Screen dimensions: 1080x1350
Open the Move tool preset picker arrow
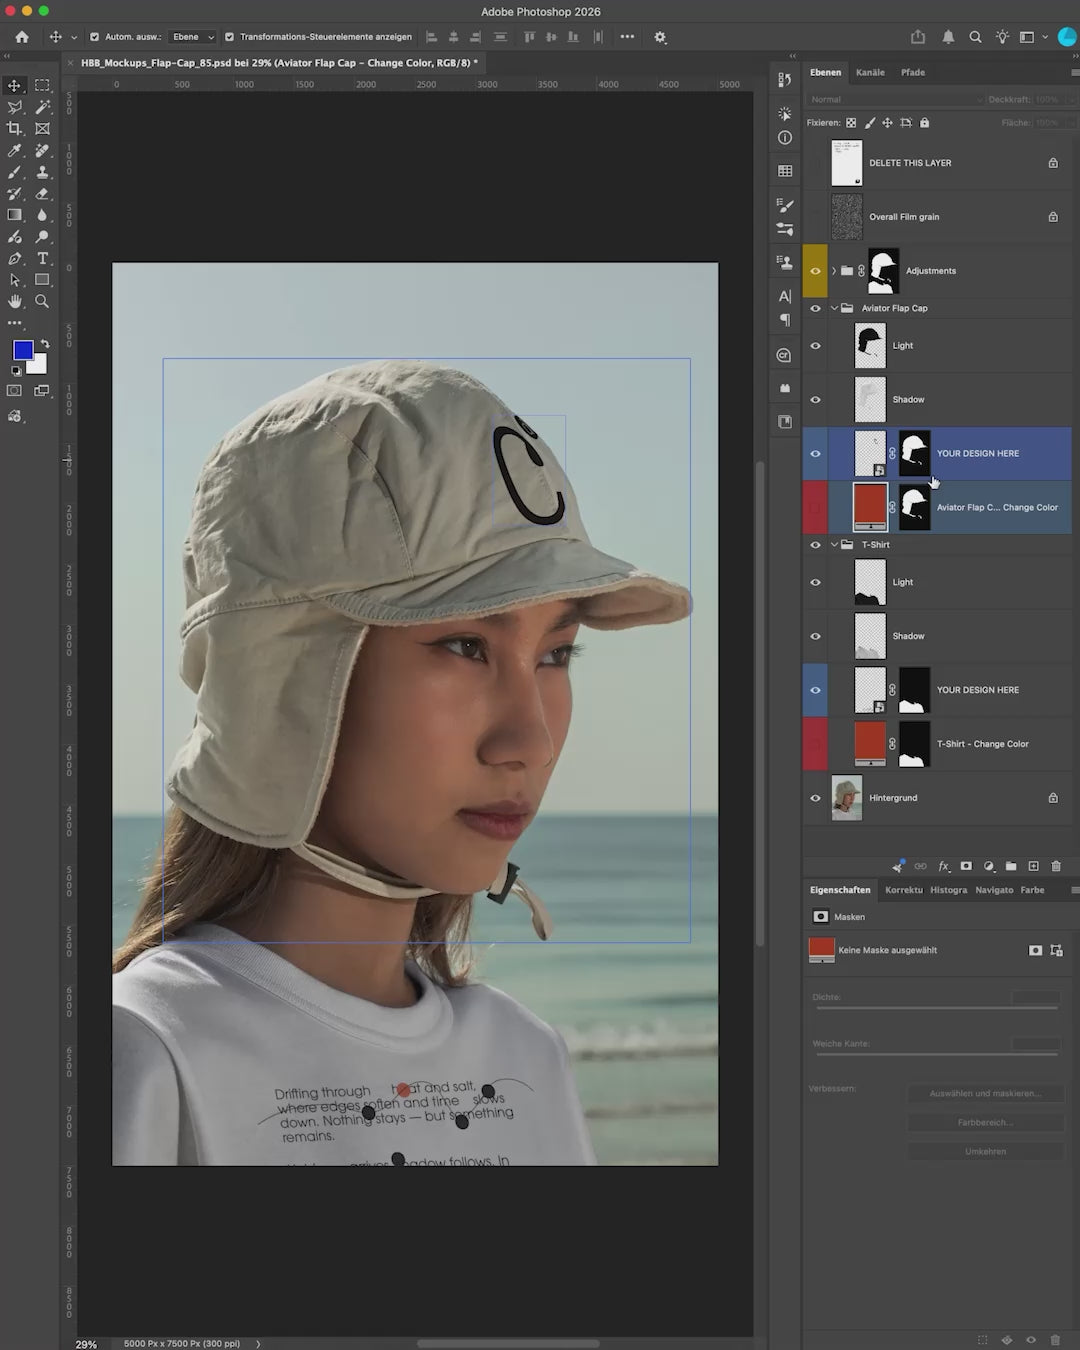pyautogui.click(x=74, y=37)
